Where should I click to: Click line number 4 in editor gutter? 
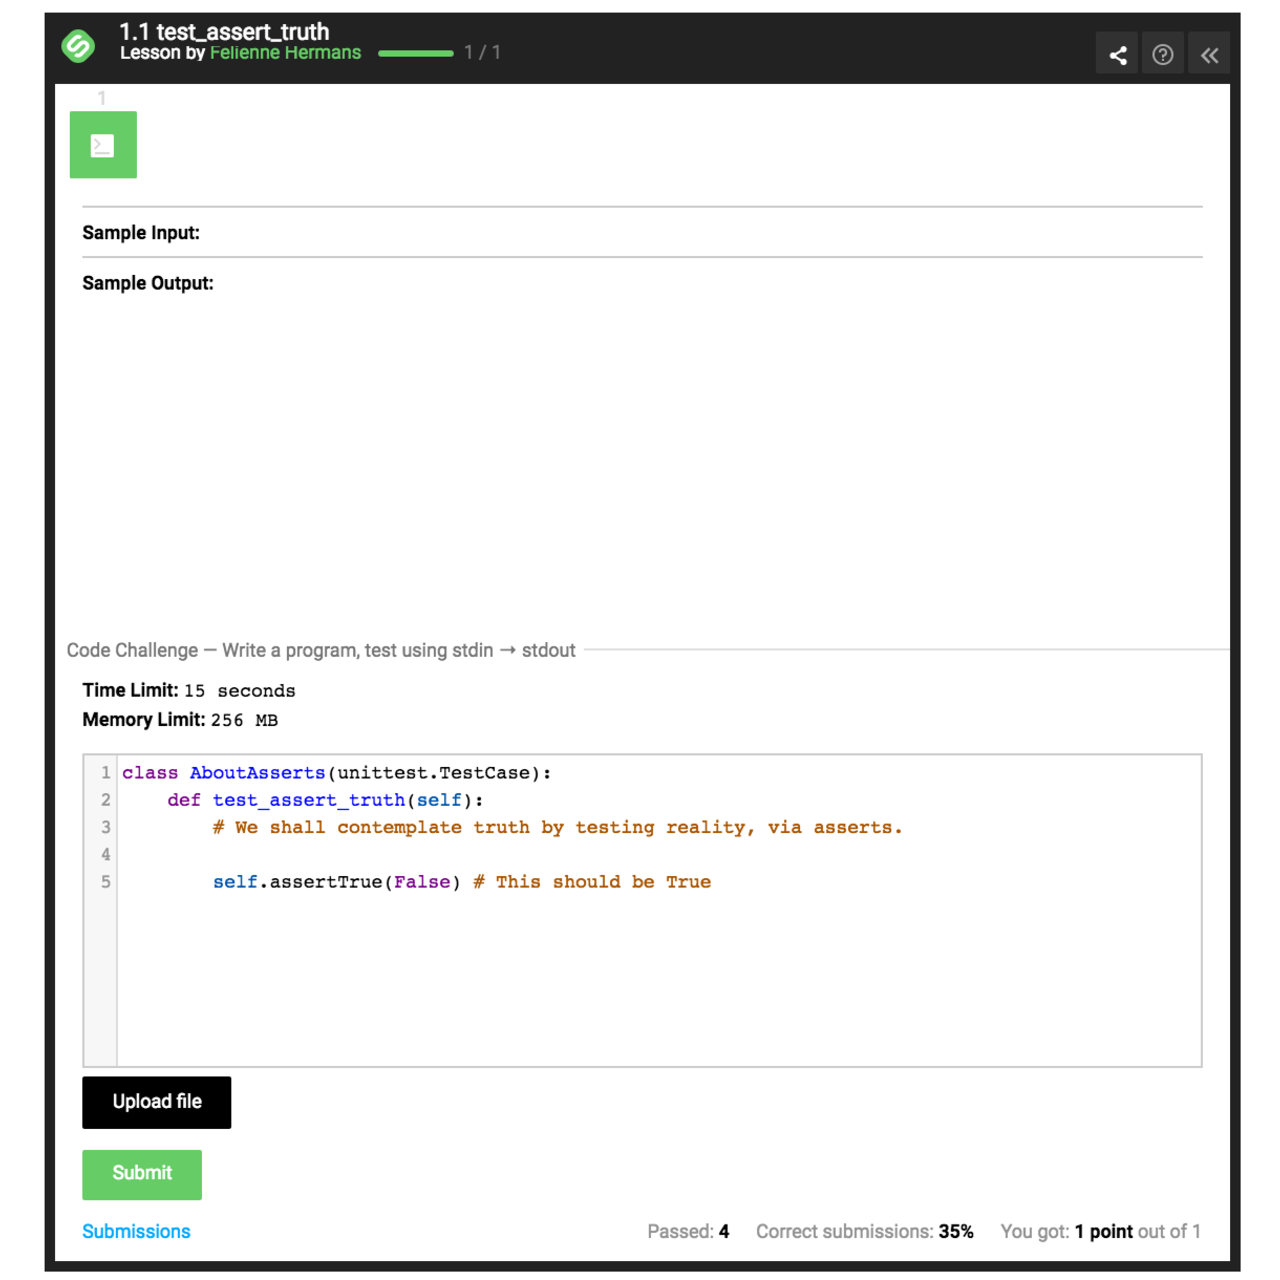click(x=105, y=854)
